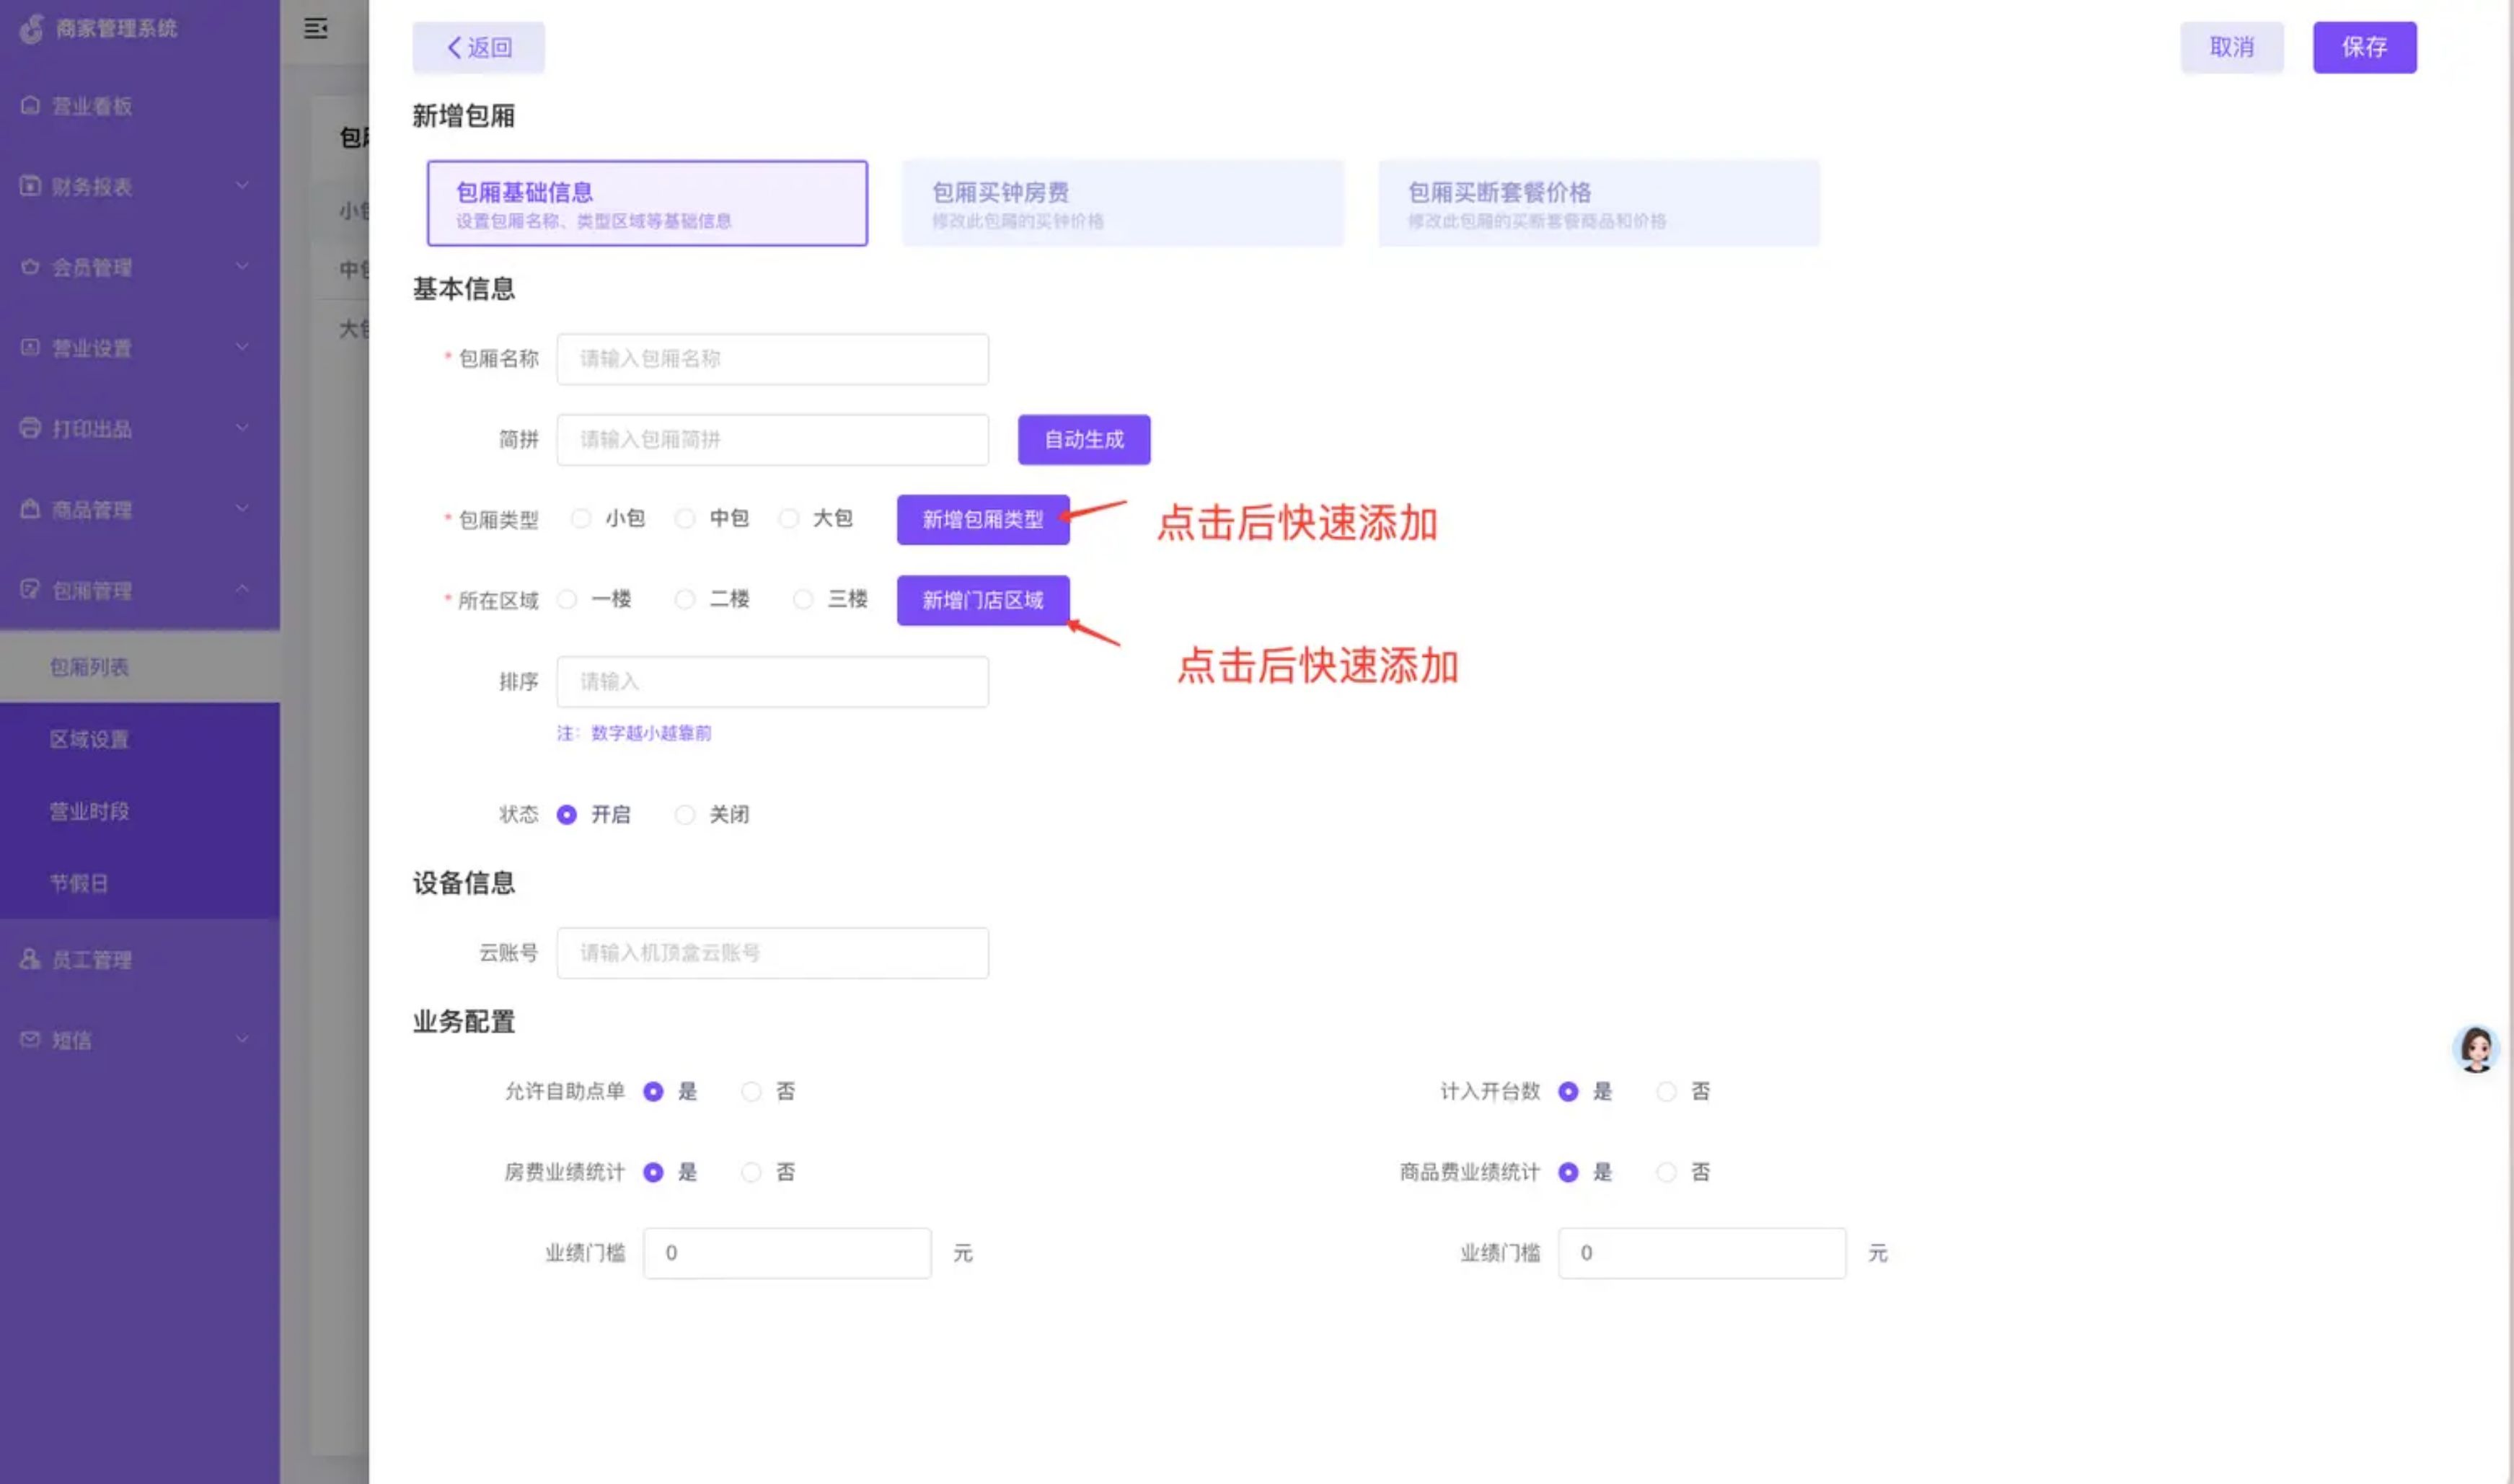This screenshot has height=1484, width=2514.
Task: Choose 三楼 as the area
Action: click(x=803, y=599)
